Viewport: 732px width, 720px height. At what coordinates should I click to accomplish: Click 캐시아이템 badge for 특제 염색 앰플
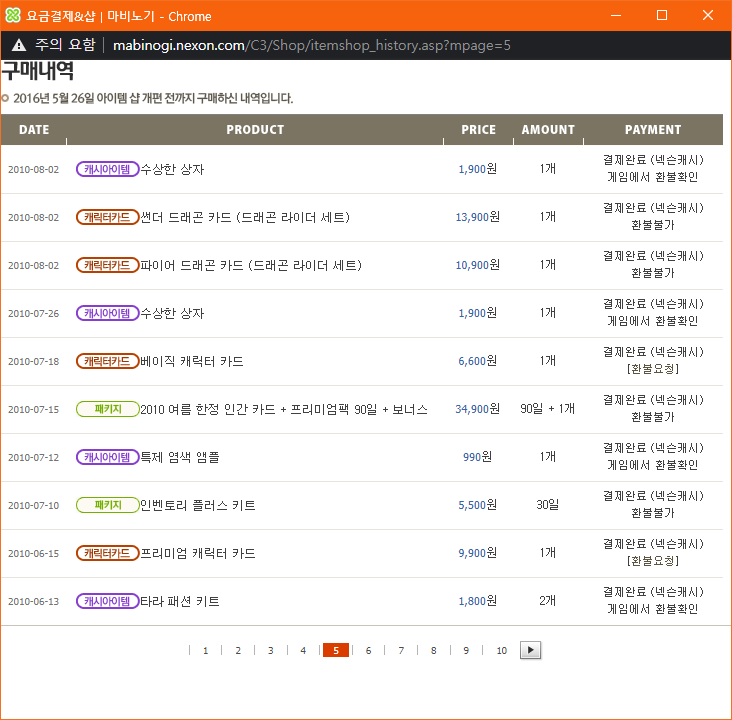point(107,457)
